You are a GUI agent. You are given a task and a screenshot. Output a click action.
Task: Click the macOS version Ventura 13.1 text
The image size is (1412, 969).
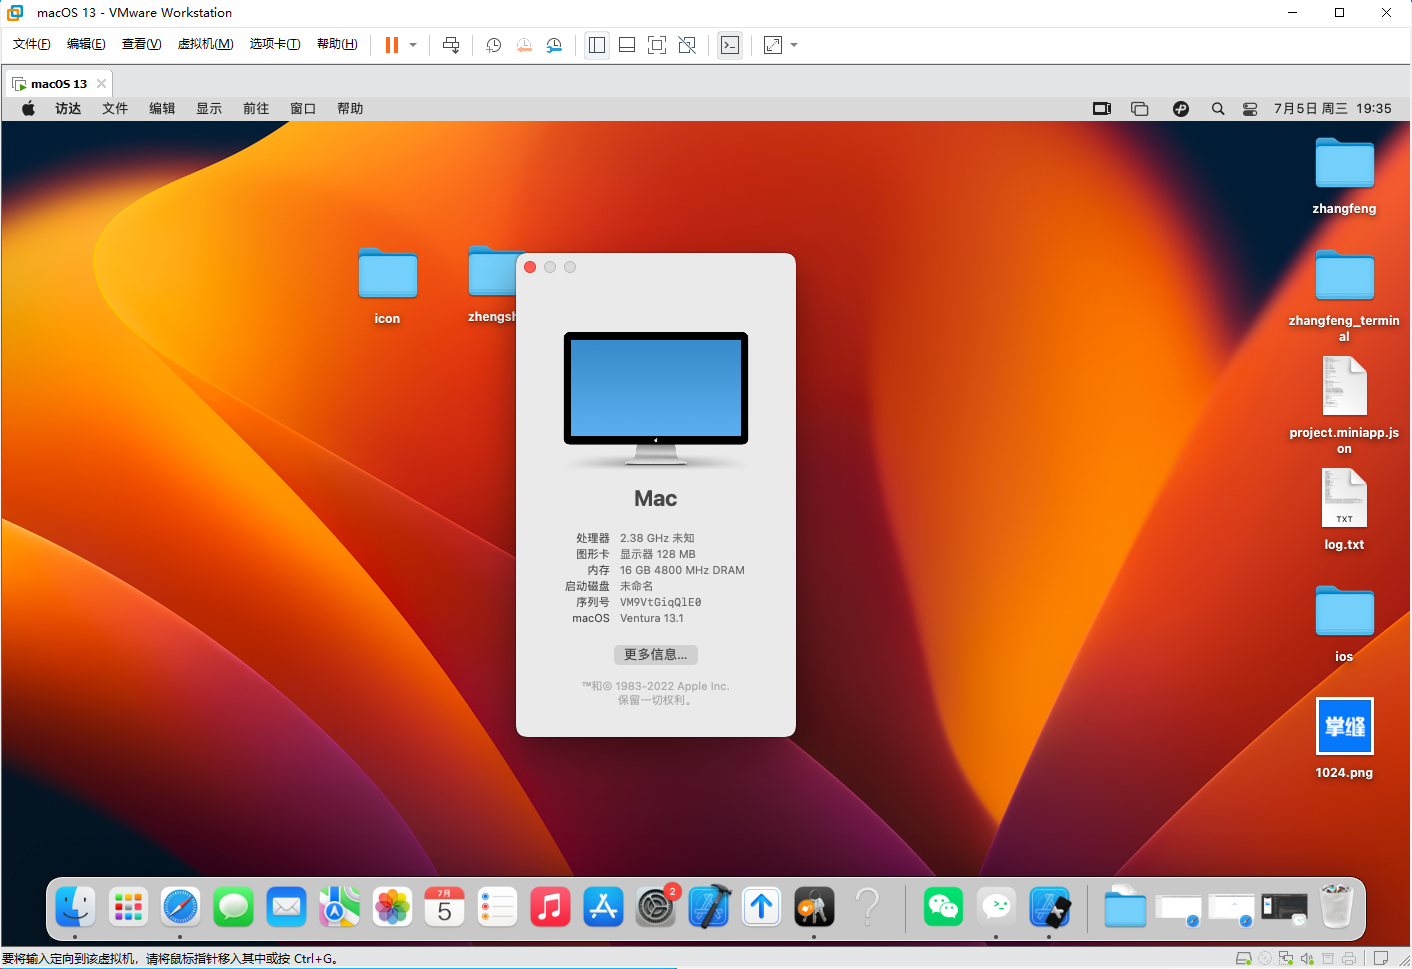tap(652, 619)
